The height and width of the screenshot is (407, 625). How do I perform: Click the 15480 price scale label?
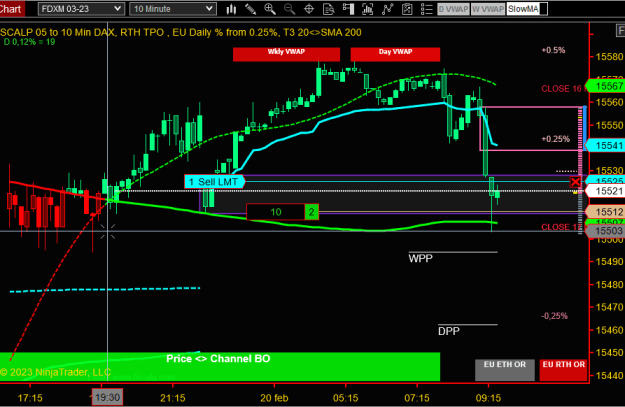[x=609, y=285]
